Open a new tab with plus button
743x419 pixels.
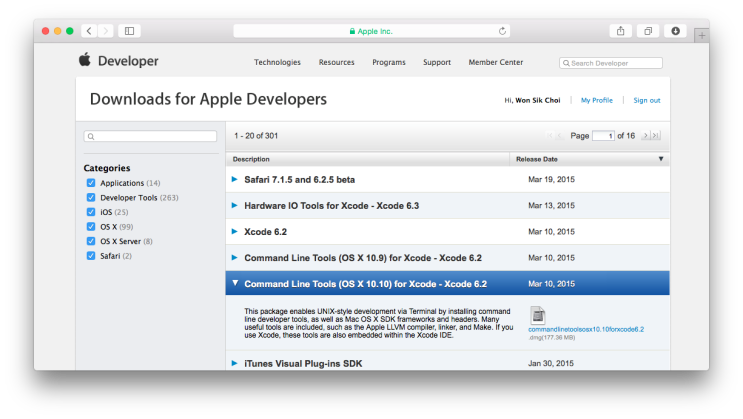[702, 35]
